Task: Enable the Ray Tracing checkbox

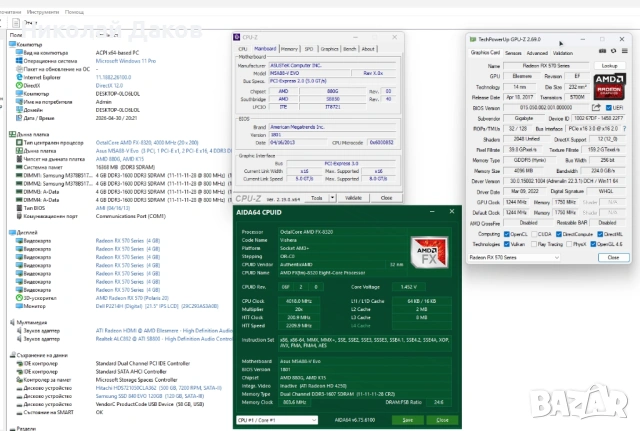Action: (x=534, y=244)
